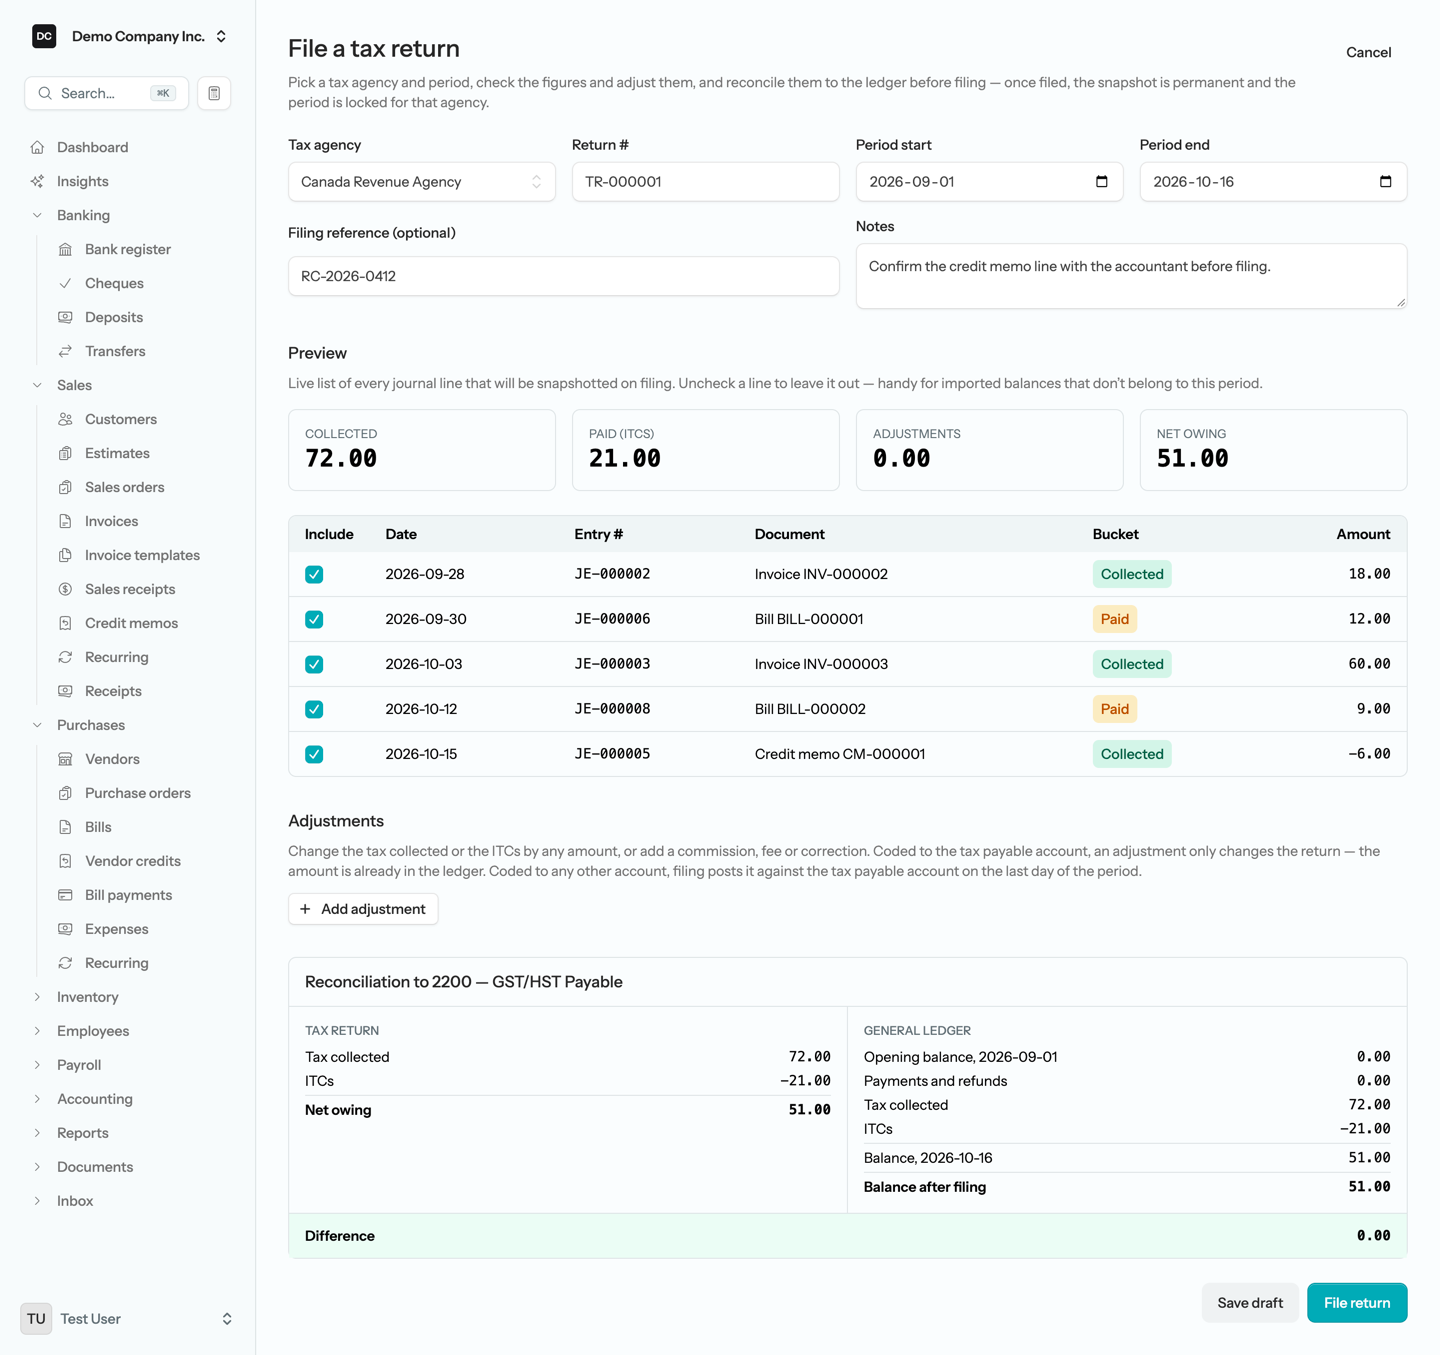This screenshot has height=1355, width=1440.
Task: Open the Tax agency dropdown
Action: [422, 182]
